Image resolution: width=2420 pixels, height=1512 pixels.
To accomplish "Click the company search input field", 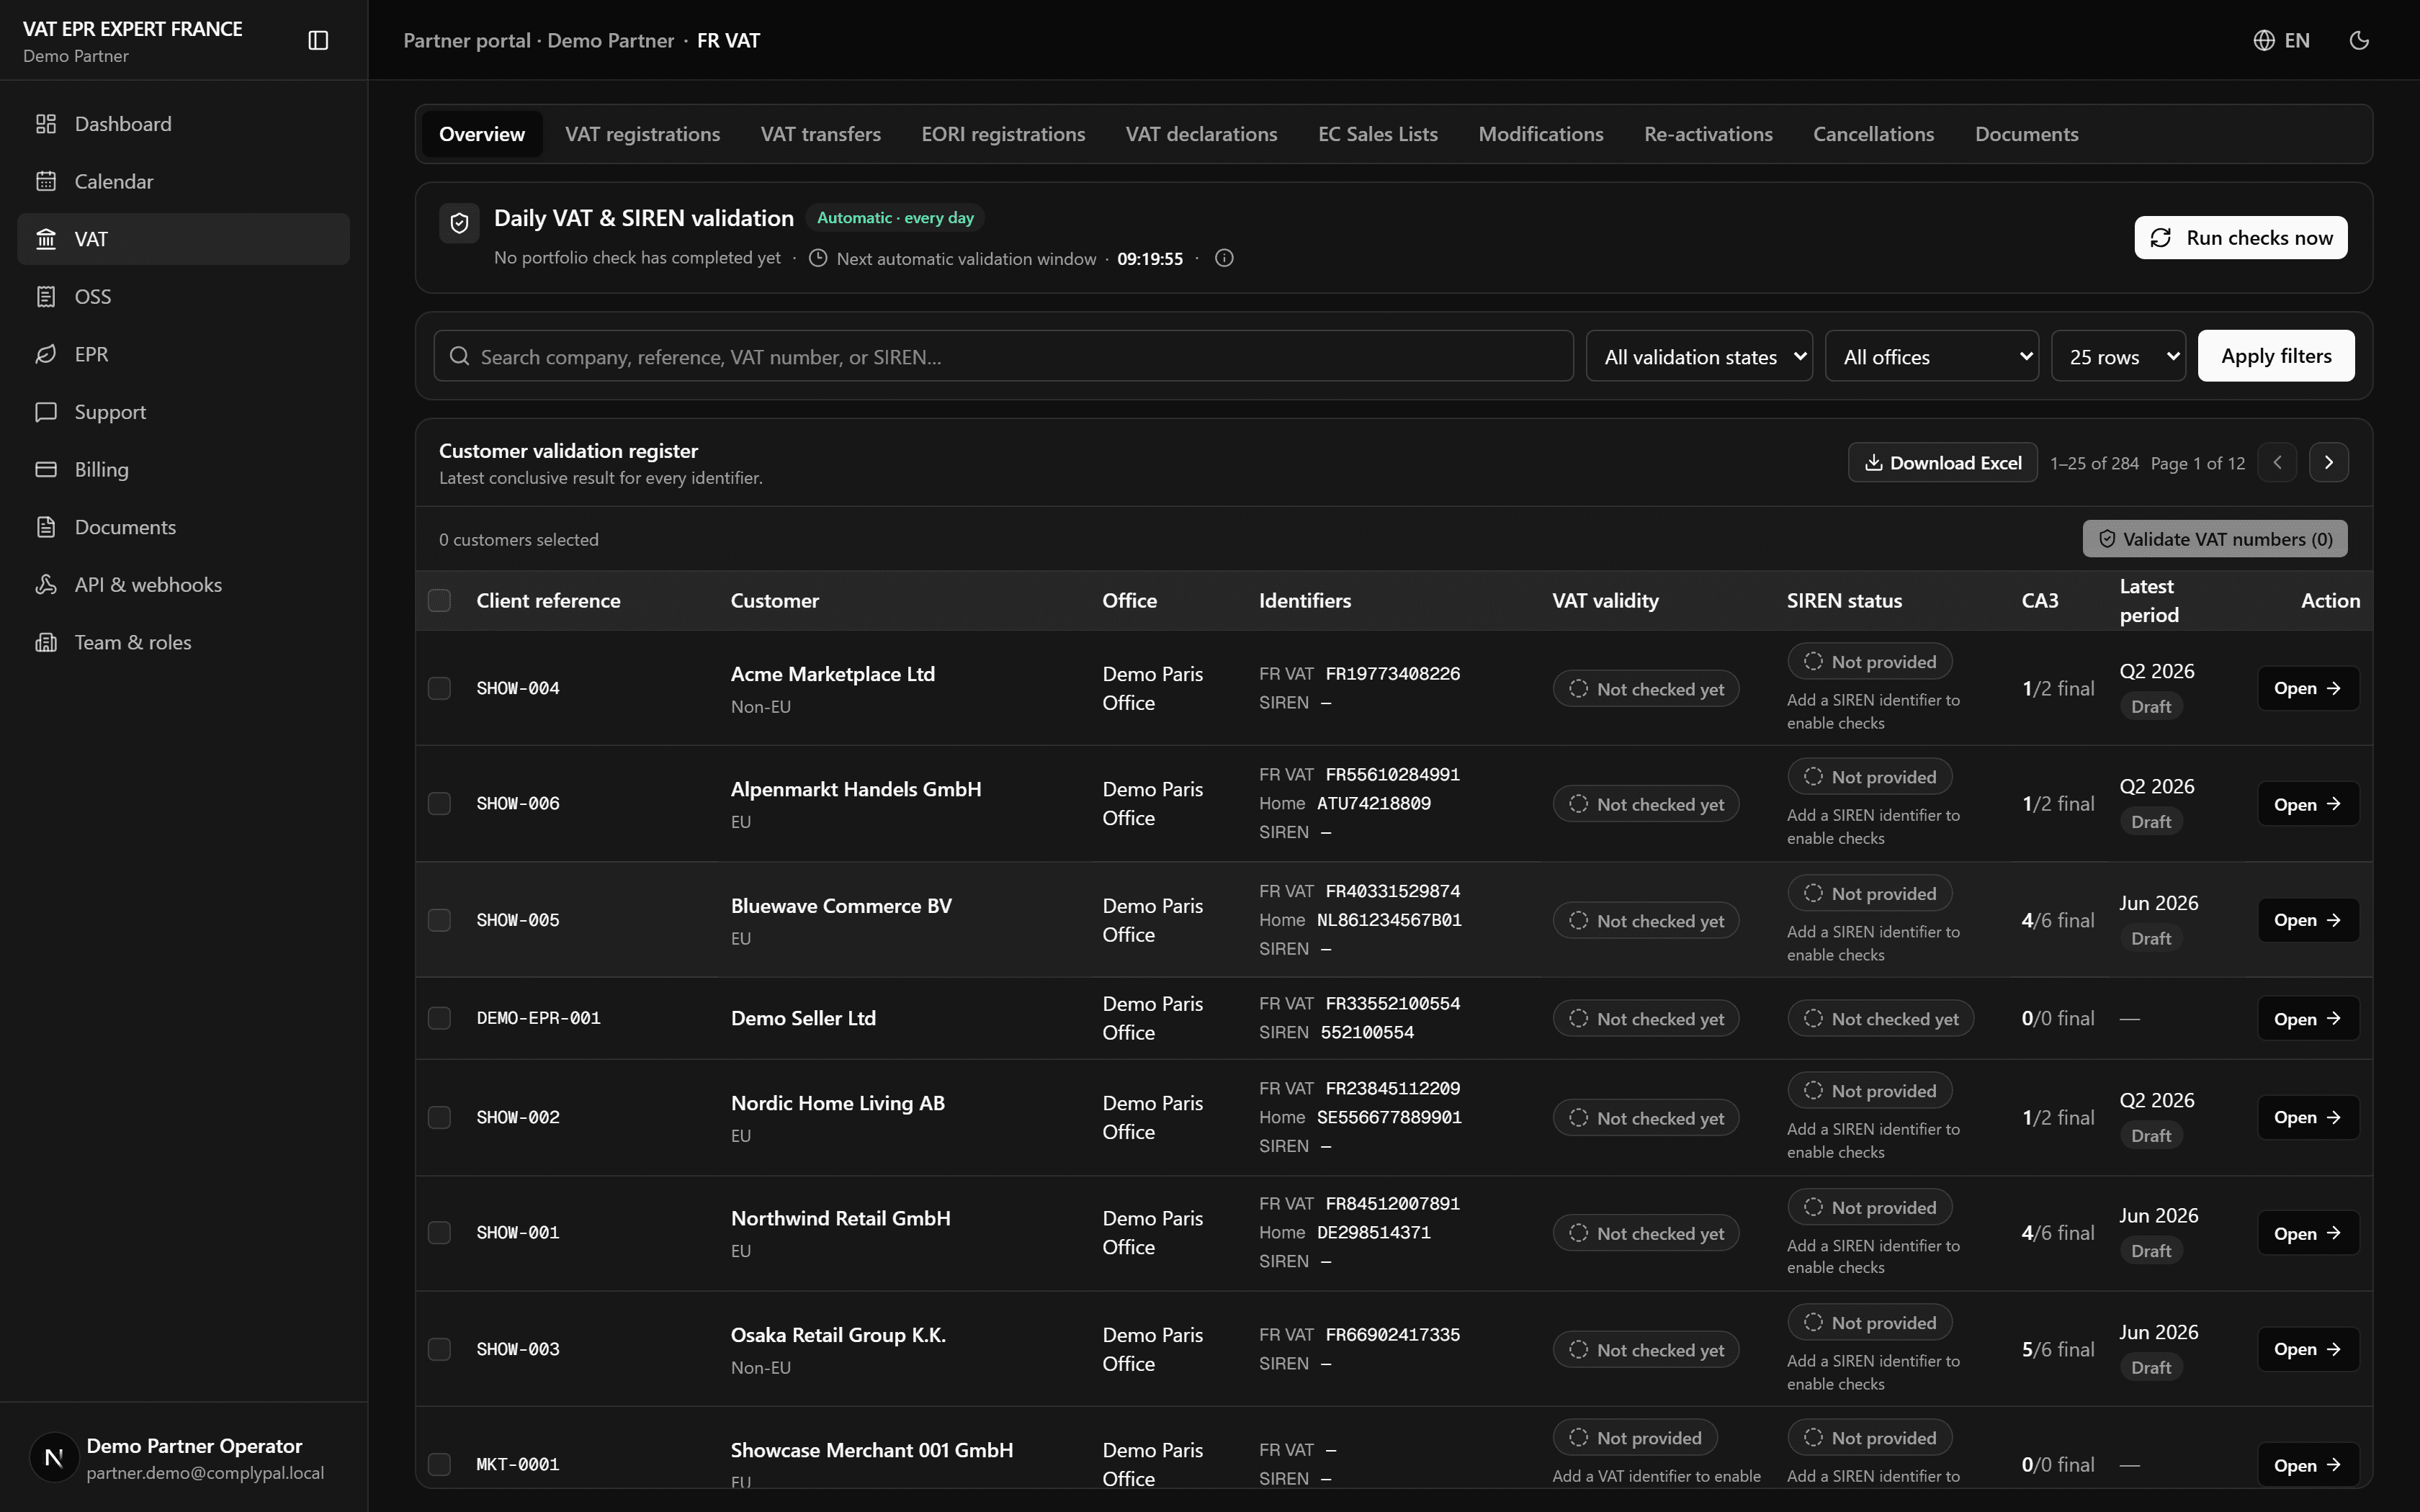I will click(x=1003, y=356).
